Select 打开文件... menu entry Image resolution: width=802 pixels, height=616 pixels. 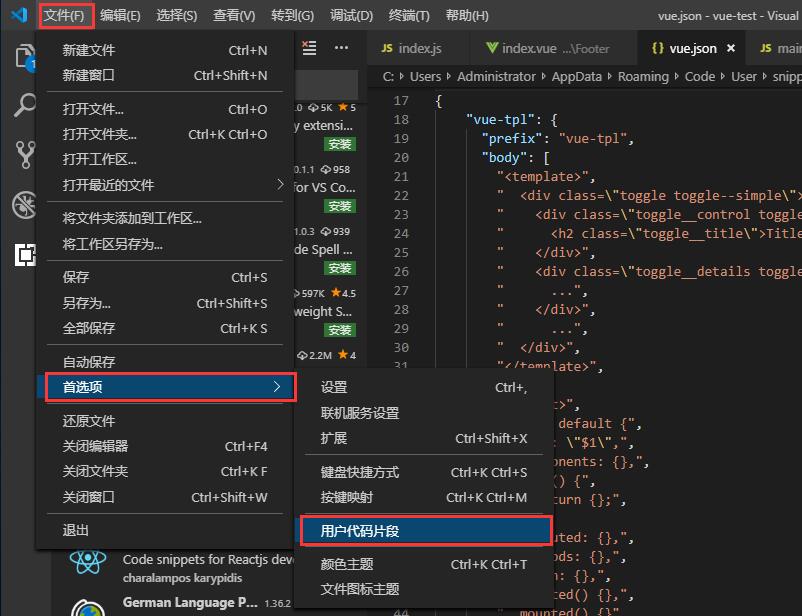click(165, 109)
